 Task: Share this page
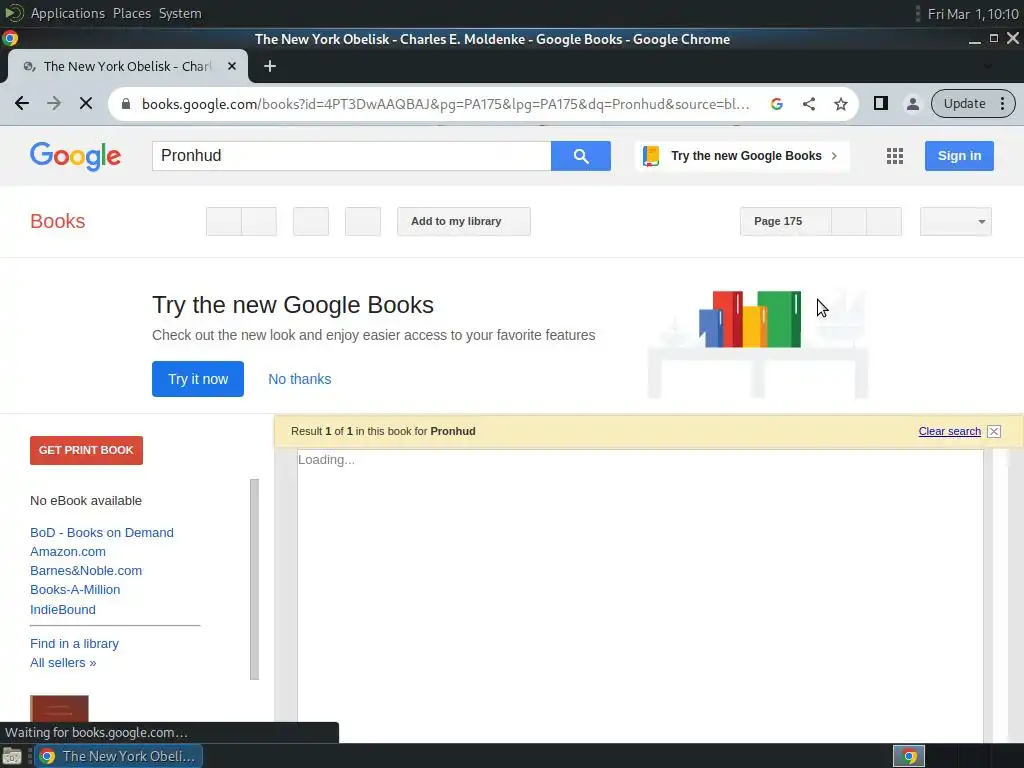click(x=808, y=104)
